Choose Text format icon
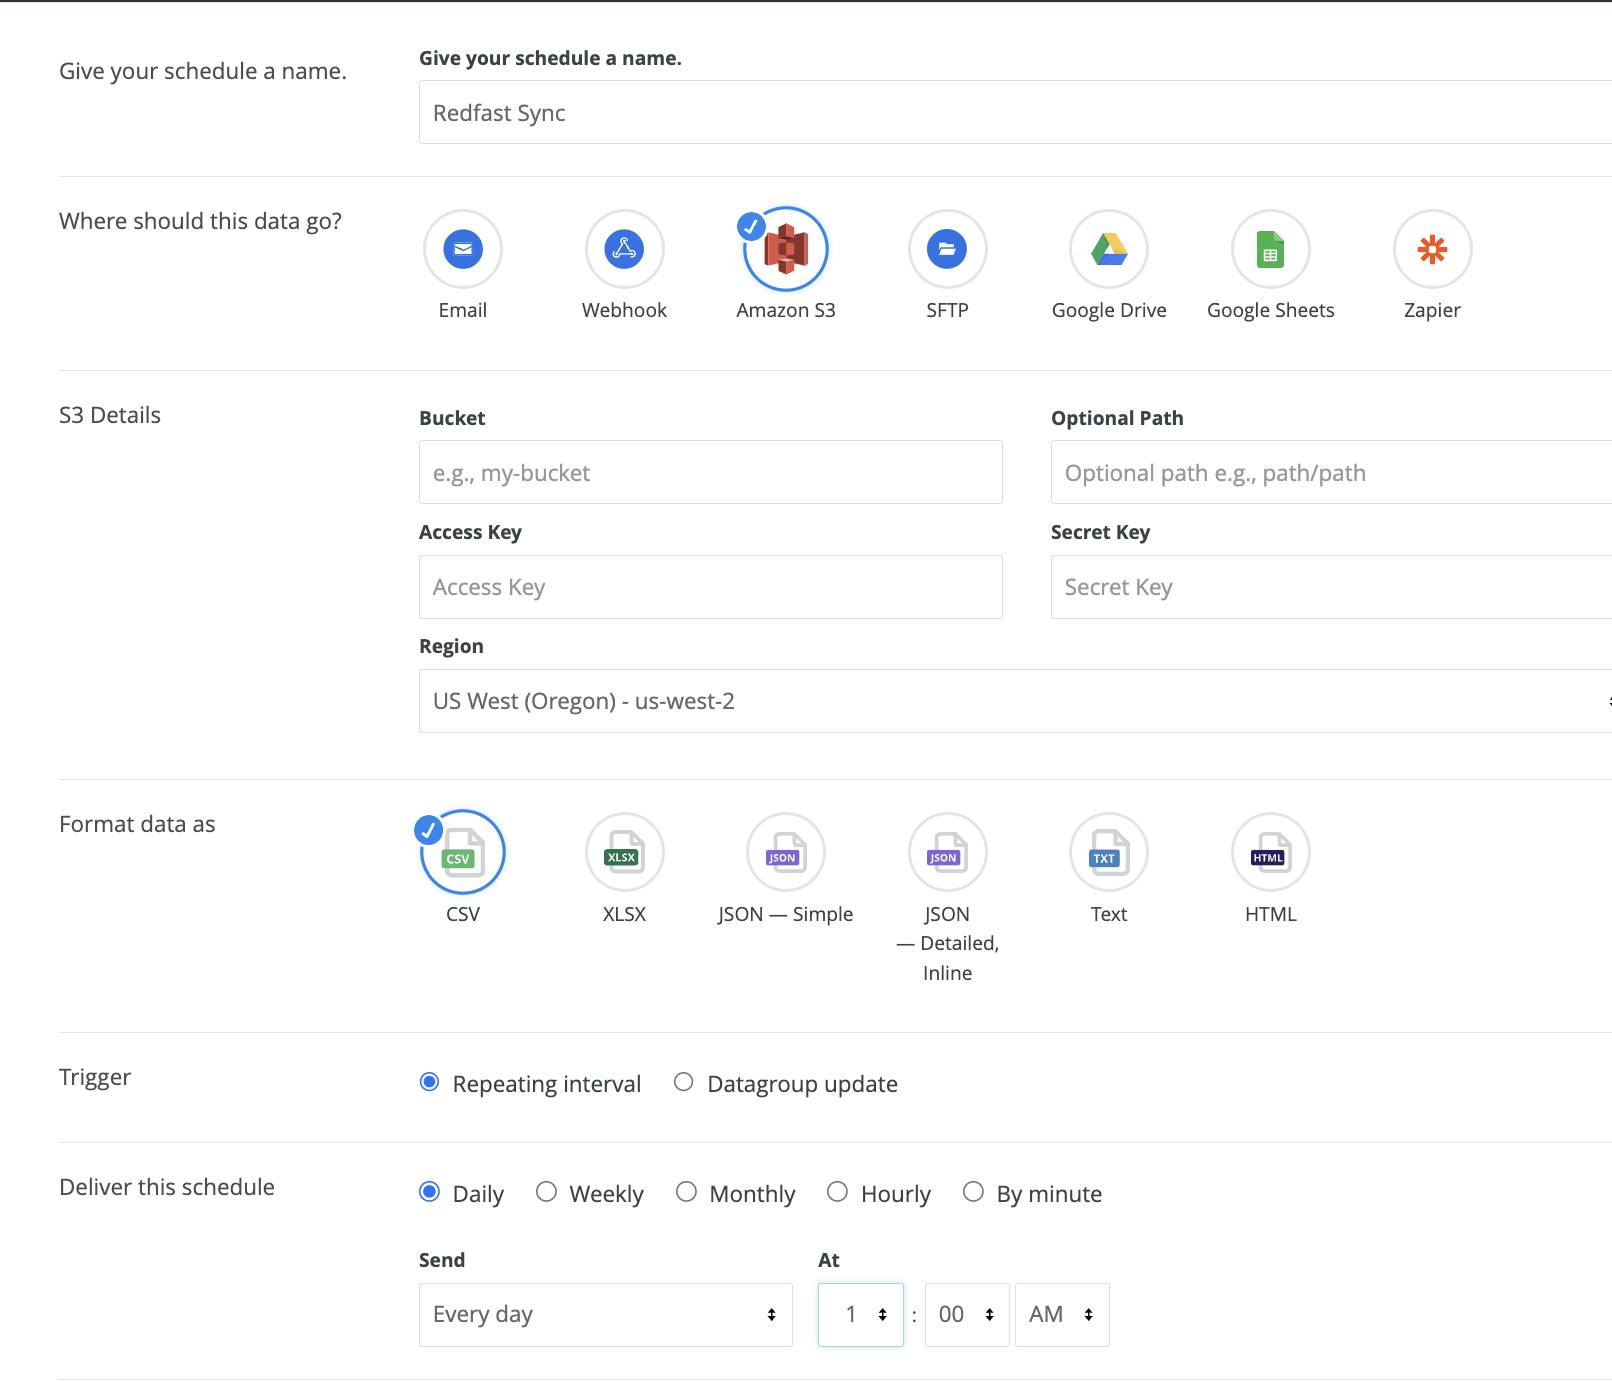Image resolution: width=1612 pixels, height=1382 pixels. pos(1109,852)
